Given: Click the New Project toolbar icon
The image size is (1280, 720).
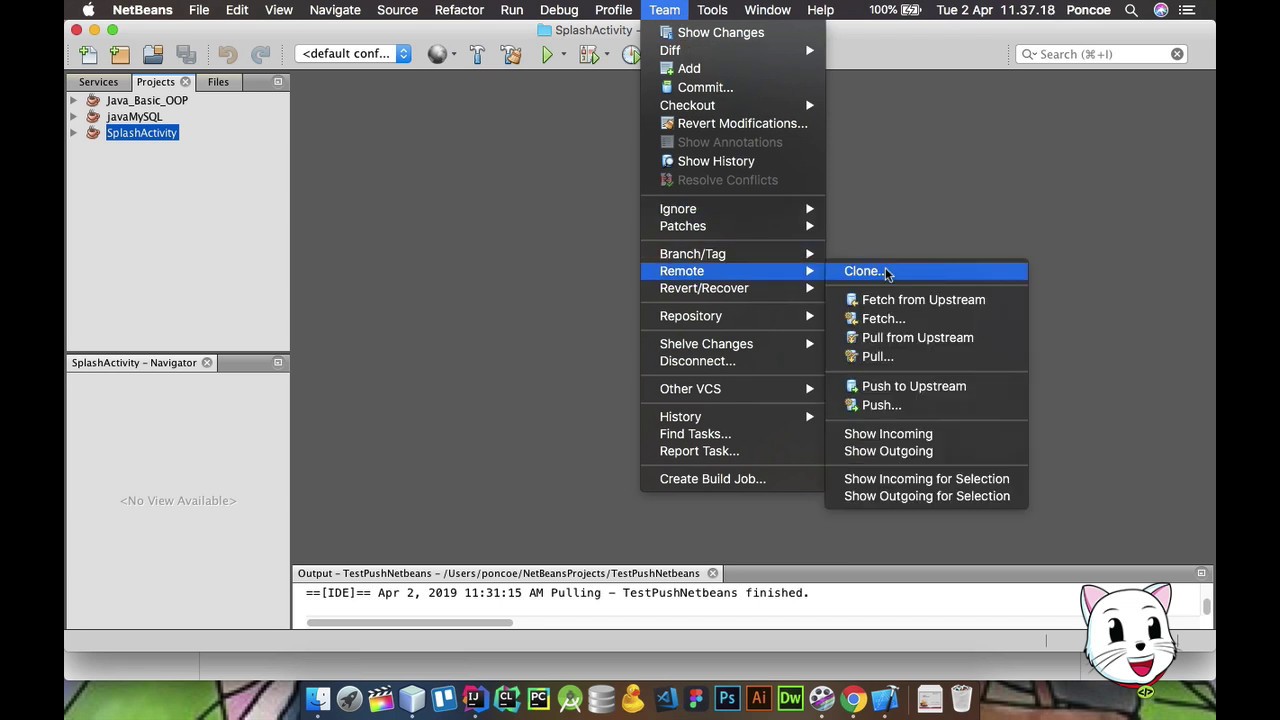Looking at the screenshot, I should point(120,54).
